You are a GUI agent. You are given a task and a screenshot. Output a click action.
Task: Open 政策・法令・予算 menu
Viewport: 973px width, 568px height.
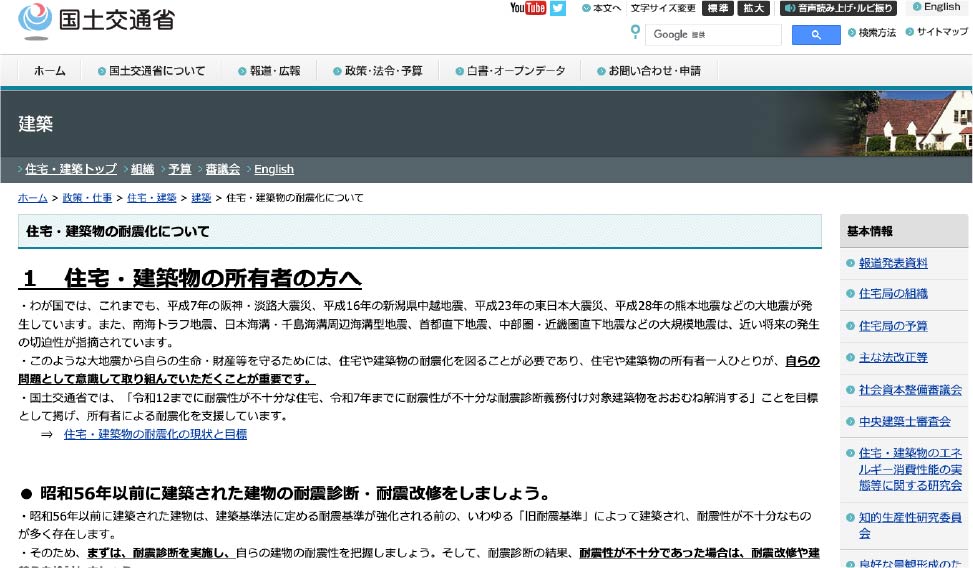(378, 71)
